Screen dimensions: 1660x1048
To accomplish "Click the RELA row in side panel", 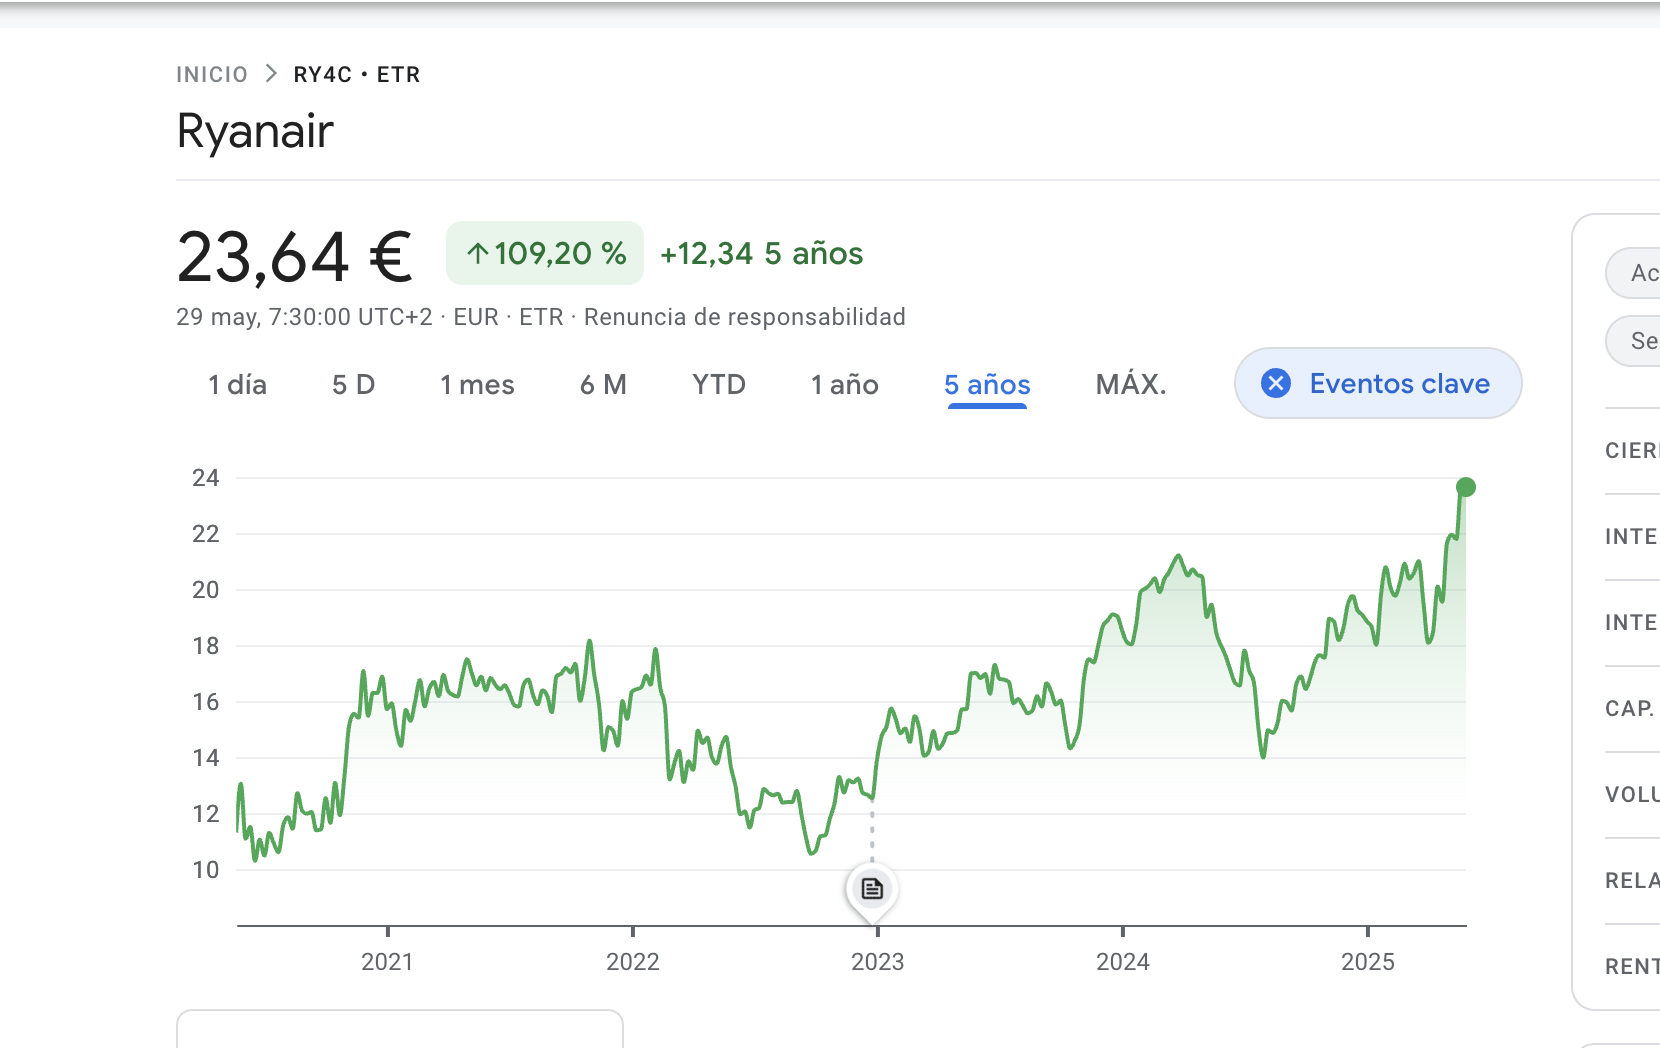I will tap(1632, 881).
